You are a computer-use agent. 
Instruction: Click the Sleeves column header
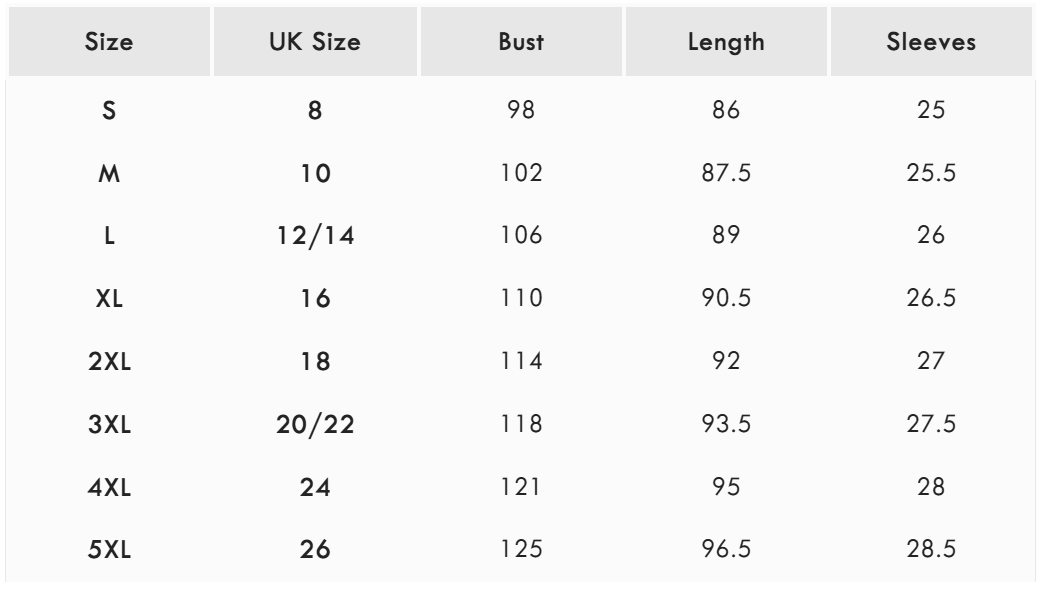click(x=931, y=45)
